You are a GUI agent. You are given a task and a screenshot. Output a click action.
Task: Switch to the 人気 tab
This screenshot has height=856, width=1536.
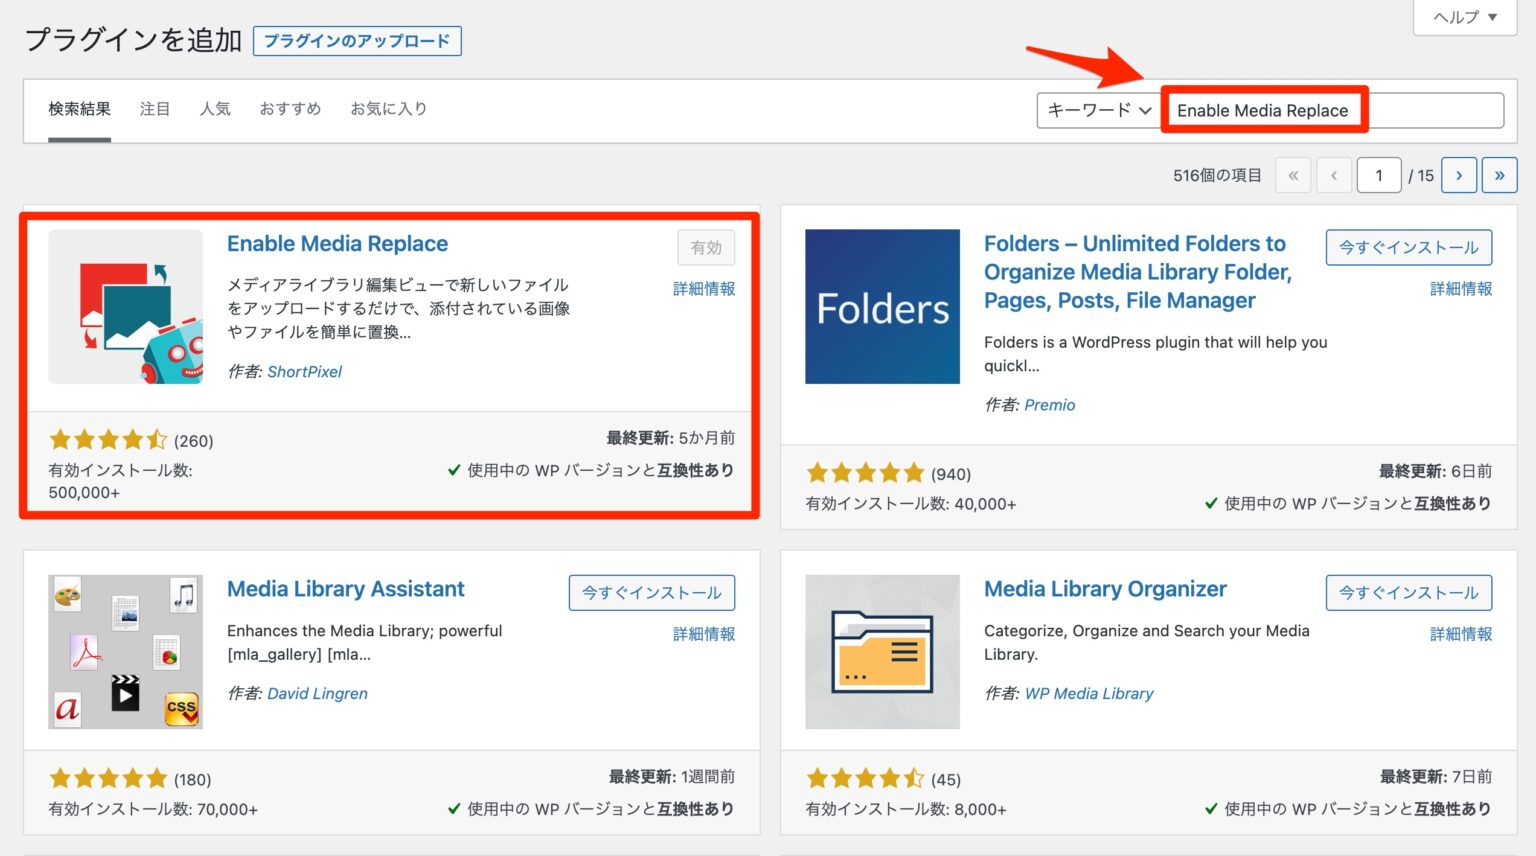point(216,108)
